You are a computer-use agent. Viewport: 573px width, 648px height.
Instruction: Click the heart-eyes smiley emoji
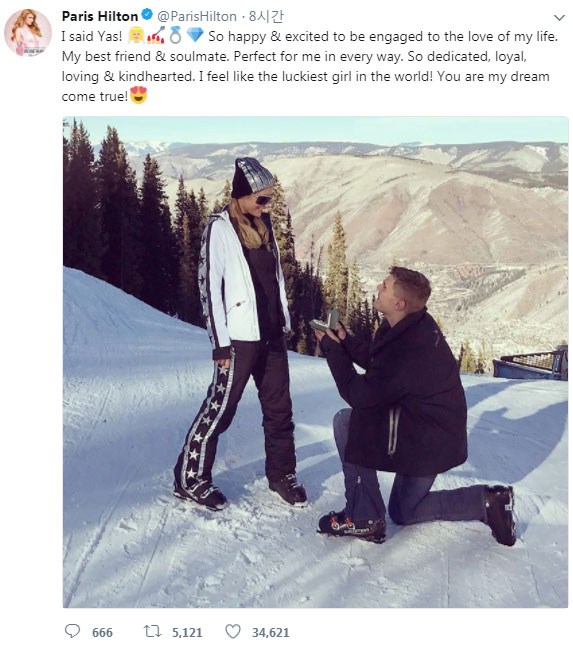pyautogui.click(x=138, y=95)
